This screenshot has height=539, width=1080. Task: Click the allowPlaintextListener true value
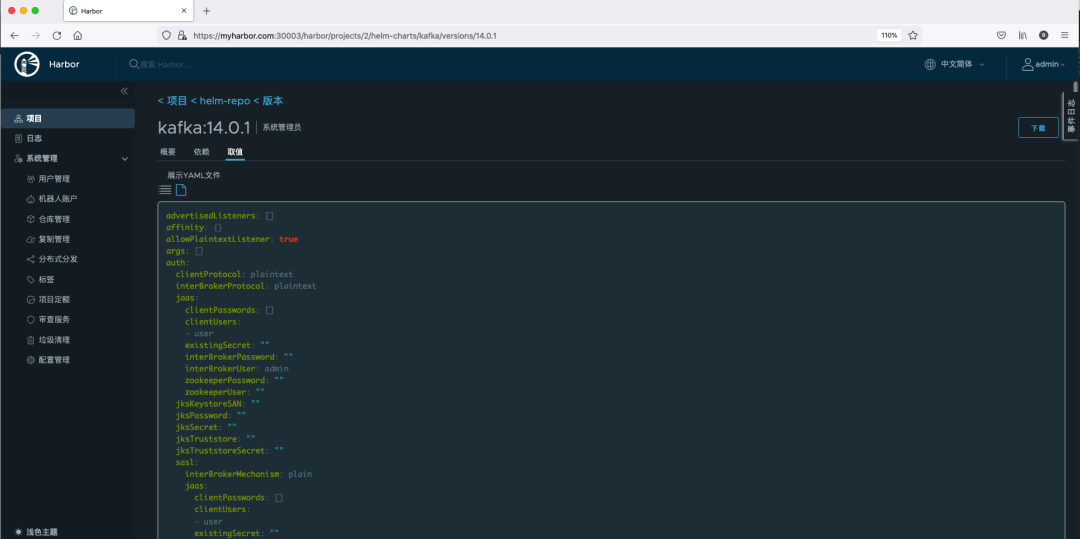click(289, 239)
